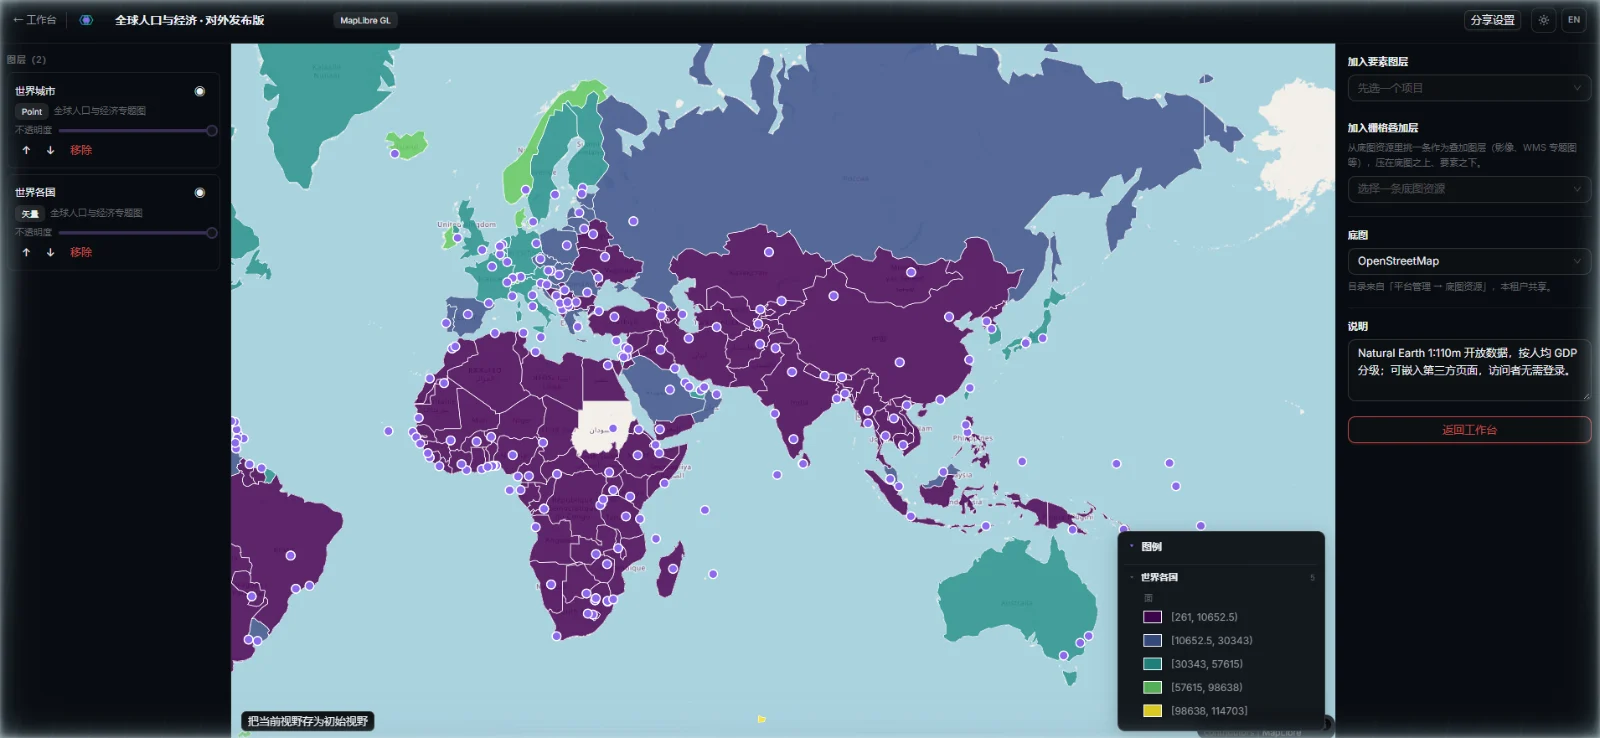1600x738 pixels.
Task: Click the Point type tag of 世界城市
Action: 32,112
